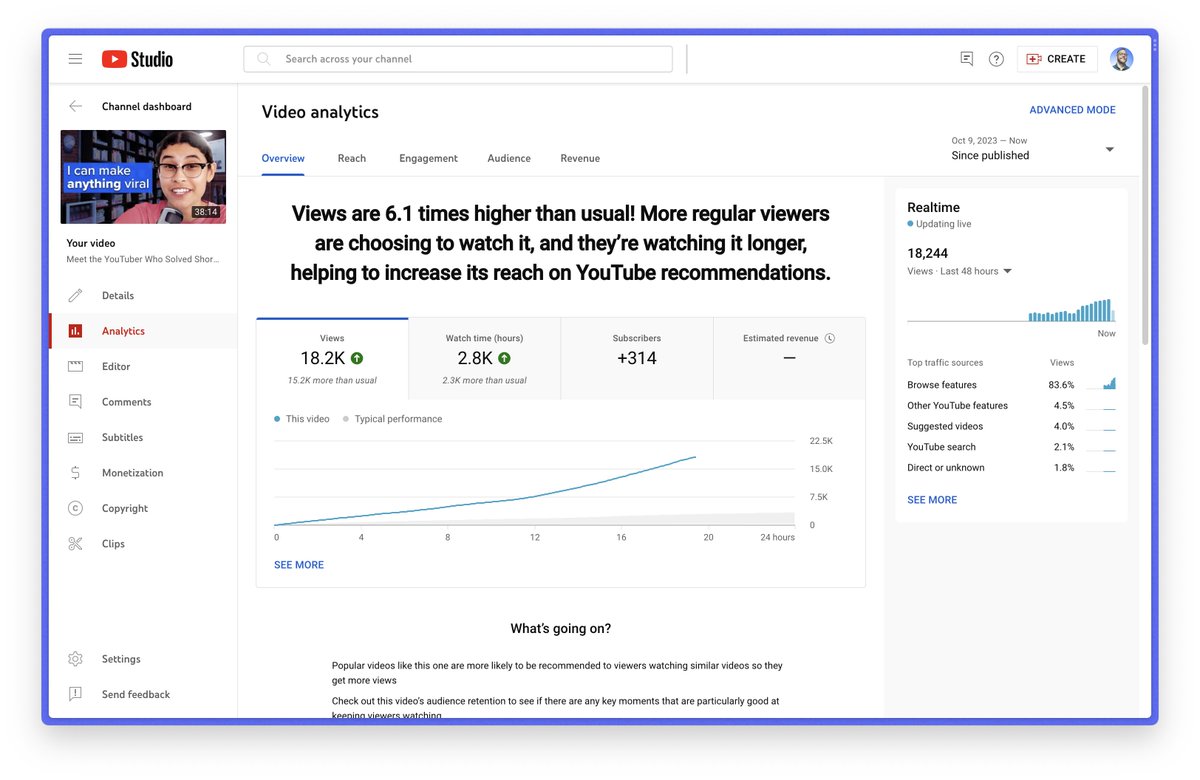This screenshot has height=780, width=1200.
Task: Open Comments in the sidebar
Action: [143, 402]
